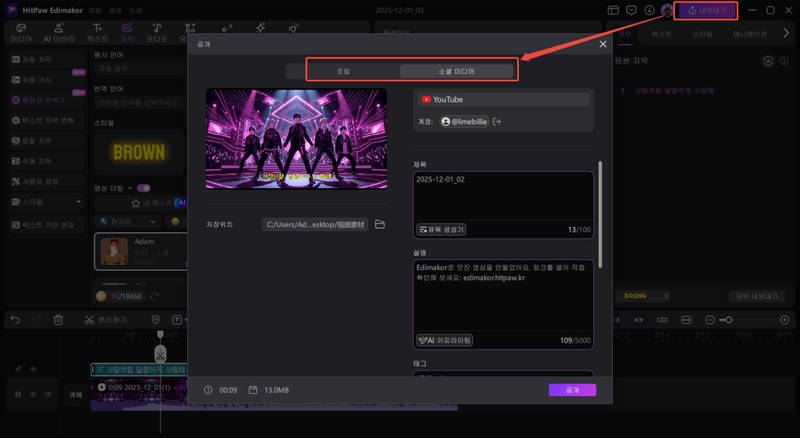Zoom in timeline with plus icon

coord(785,320)
